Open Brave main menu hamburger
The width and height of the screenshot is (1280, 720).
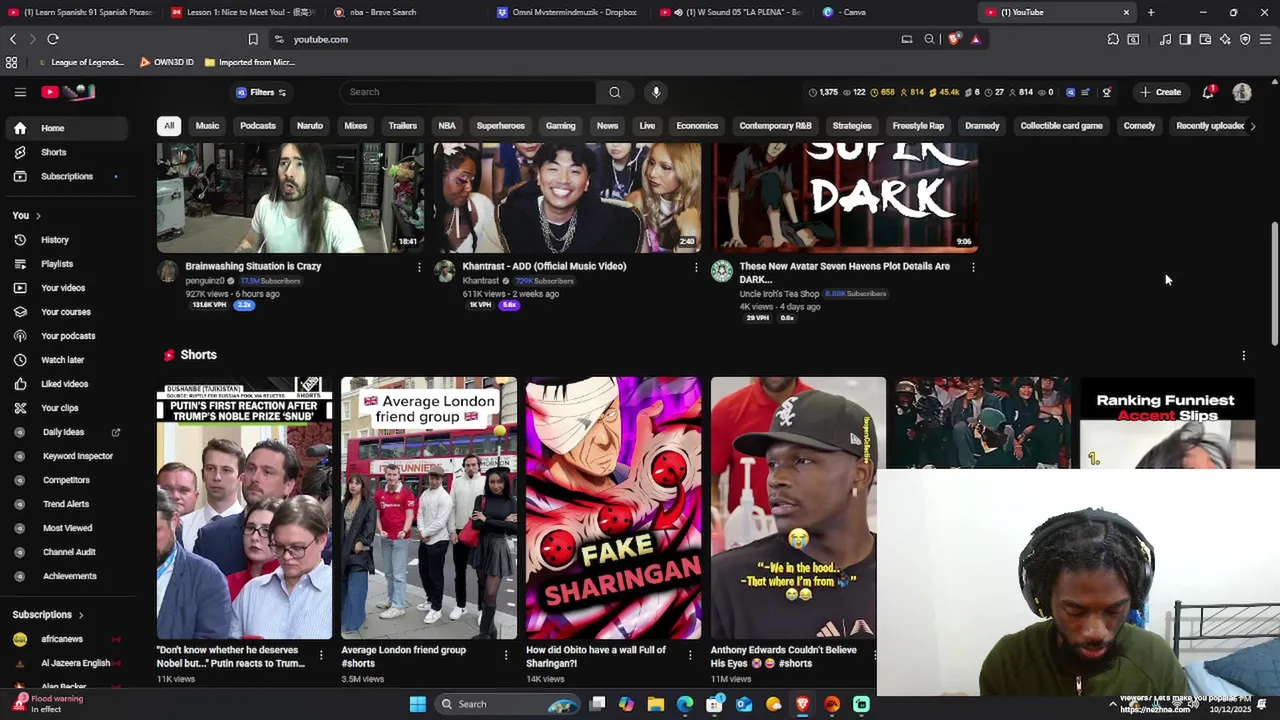[x=1265, y=39]
